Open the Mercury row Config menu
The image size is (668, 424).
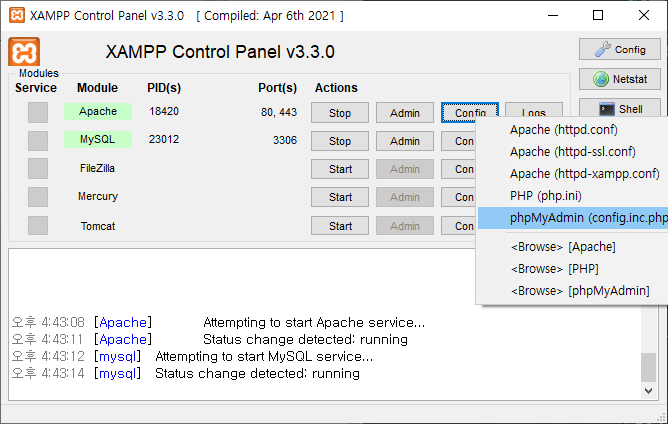click(x=458, y=197)
